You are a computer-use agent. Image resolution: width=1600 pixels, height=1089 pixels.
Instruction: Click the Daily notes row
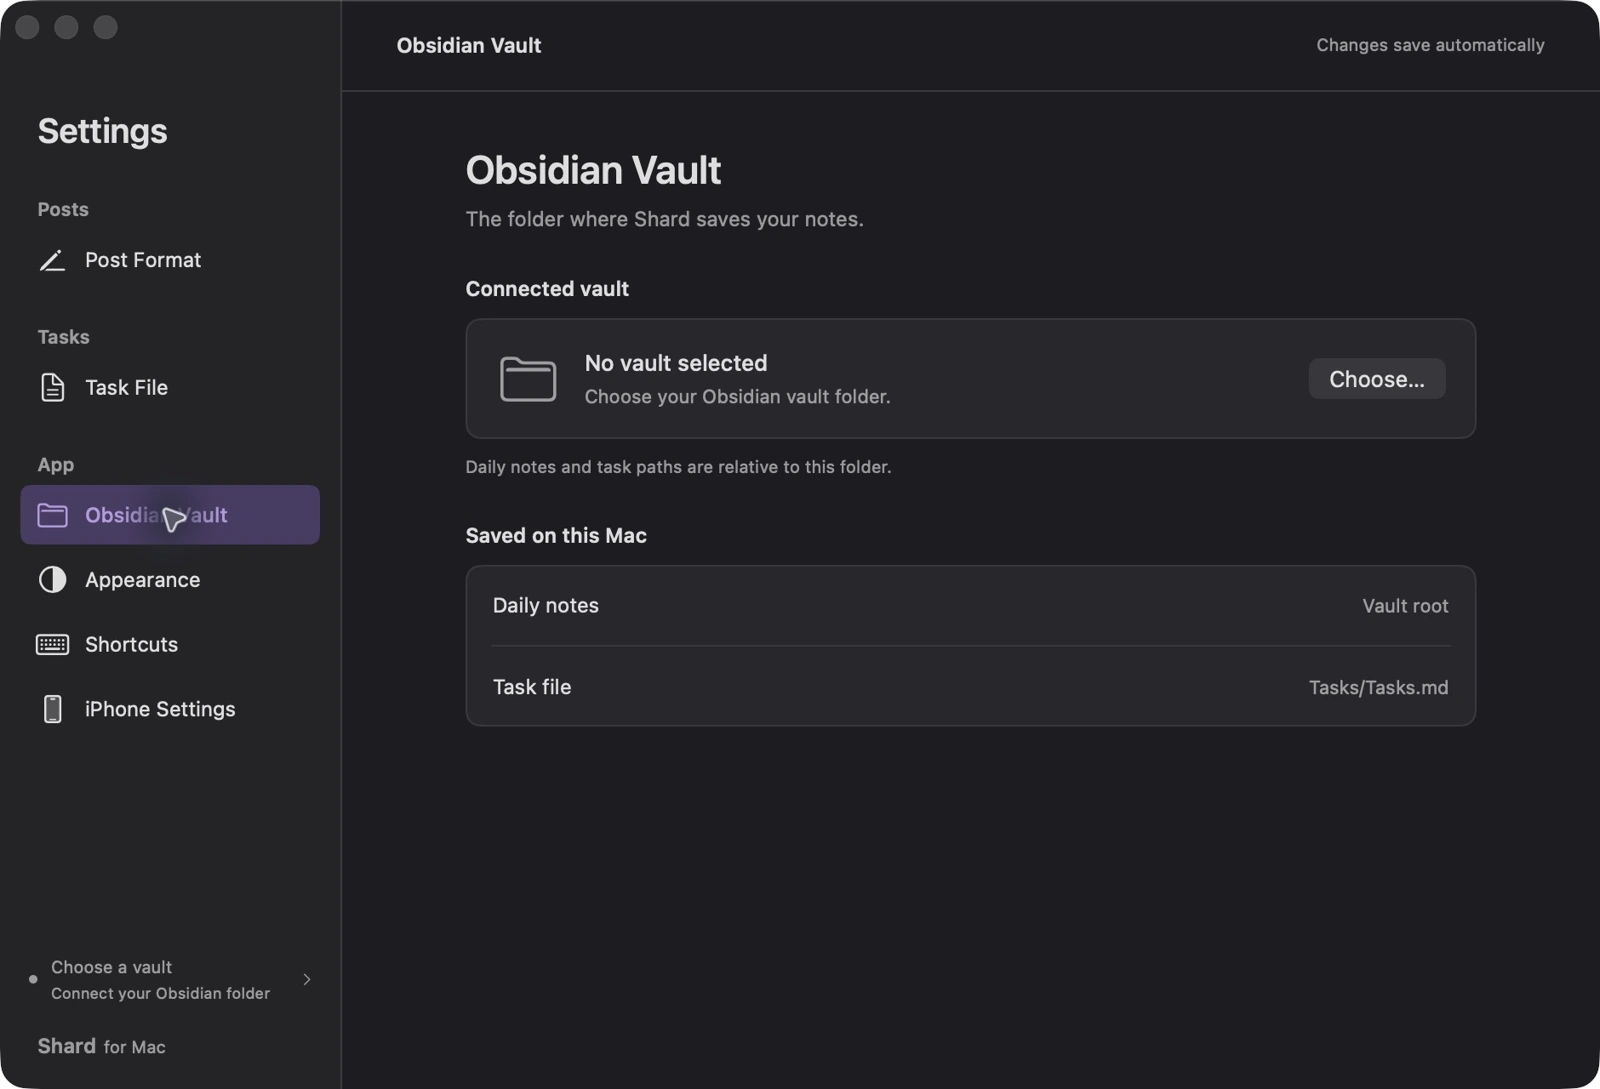(x=970, y=606)
